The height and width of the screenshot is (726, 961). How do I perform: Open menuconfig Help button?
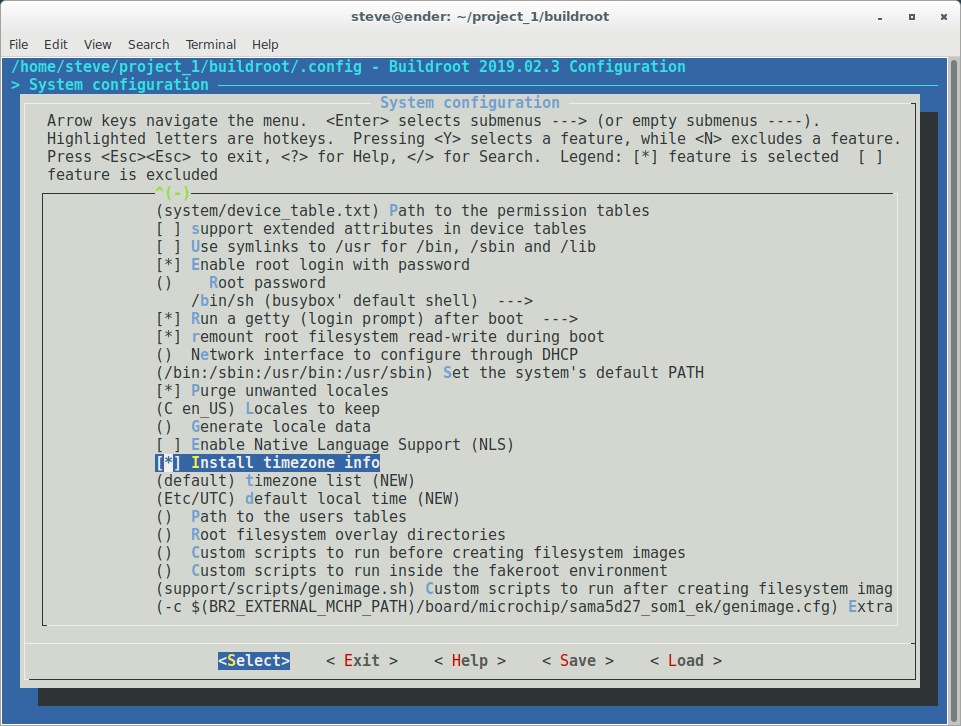tap(469, 660)
